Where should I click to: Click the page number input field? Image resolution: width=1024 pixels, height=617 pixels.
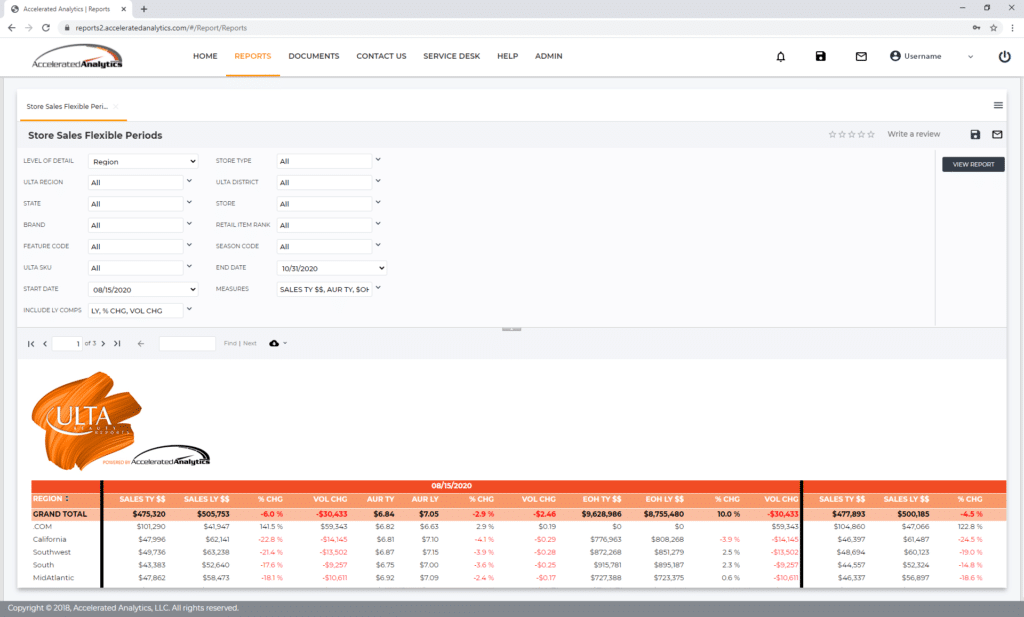(x=66, y=342)
